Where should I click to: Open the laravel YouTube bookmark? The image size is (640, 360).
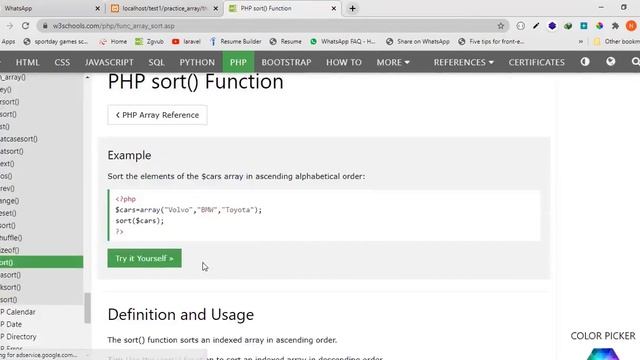(x=186, y=42)
